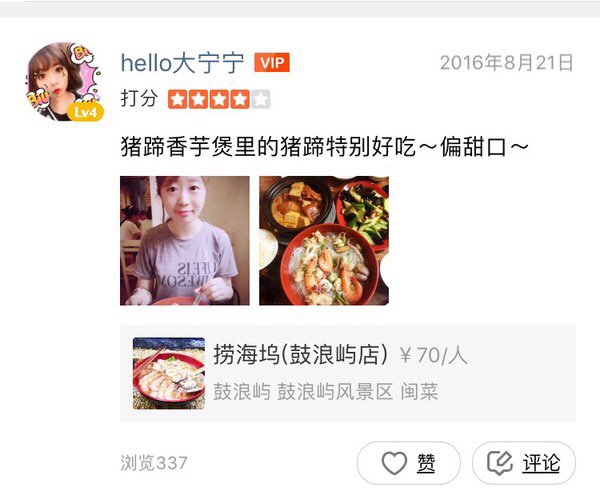Click the heart icon to like
The width and height of the screenshot is (600, 503).
point(394,464)
